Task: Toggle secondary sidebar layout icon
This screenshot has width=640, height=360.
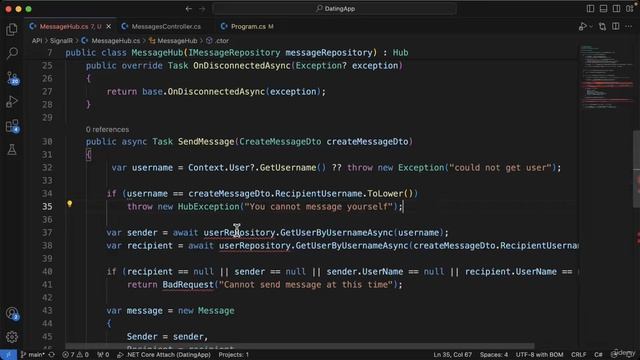Action: [616, 9]
